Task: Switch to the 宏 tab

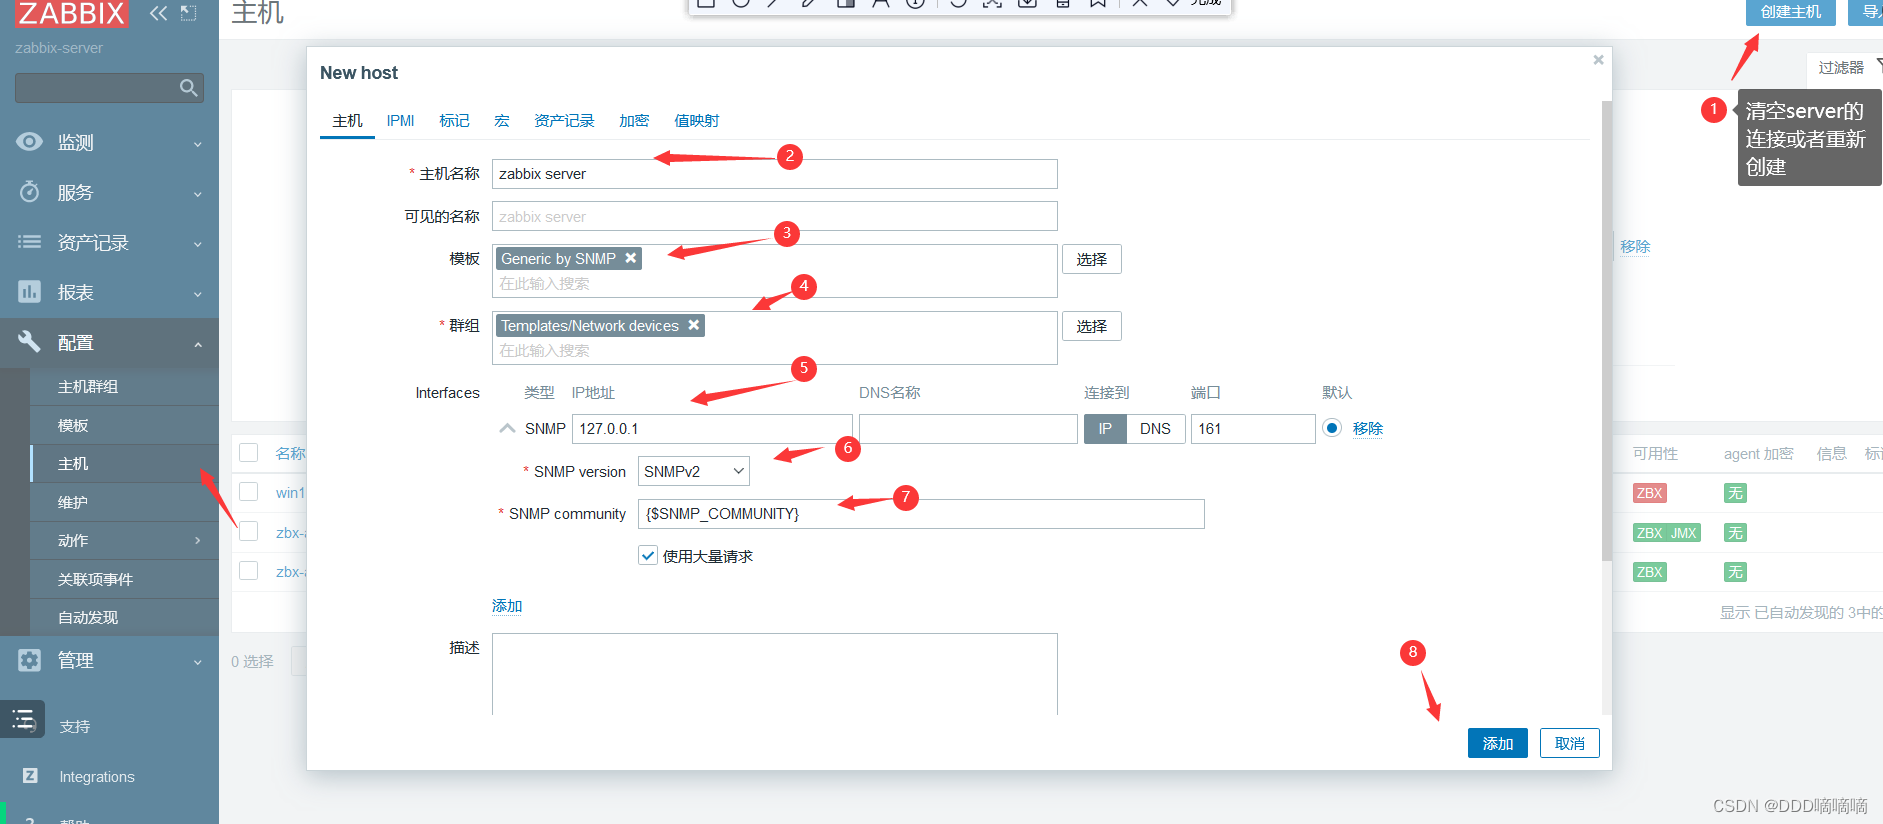Action: tap(502, 121)
